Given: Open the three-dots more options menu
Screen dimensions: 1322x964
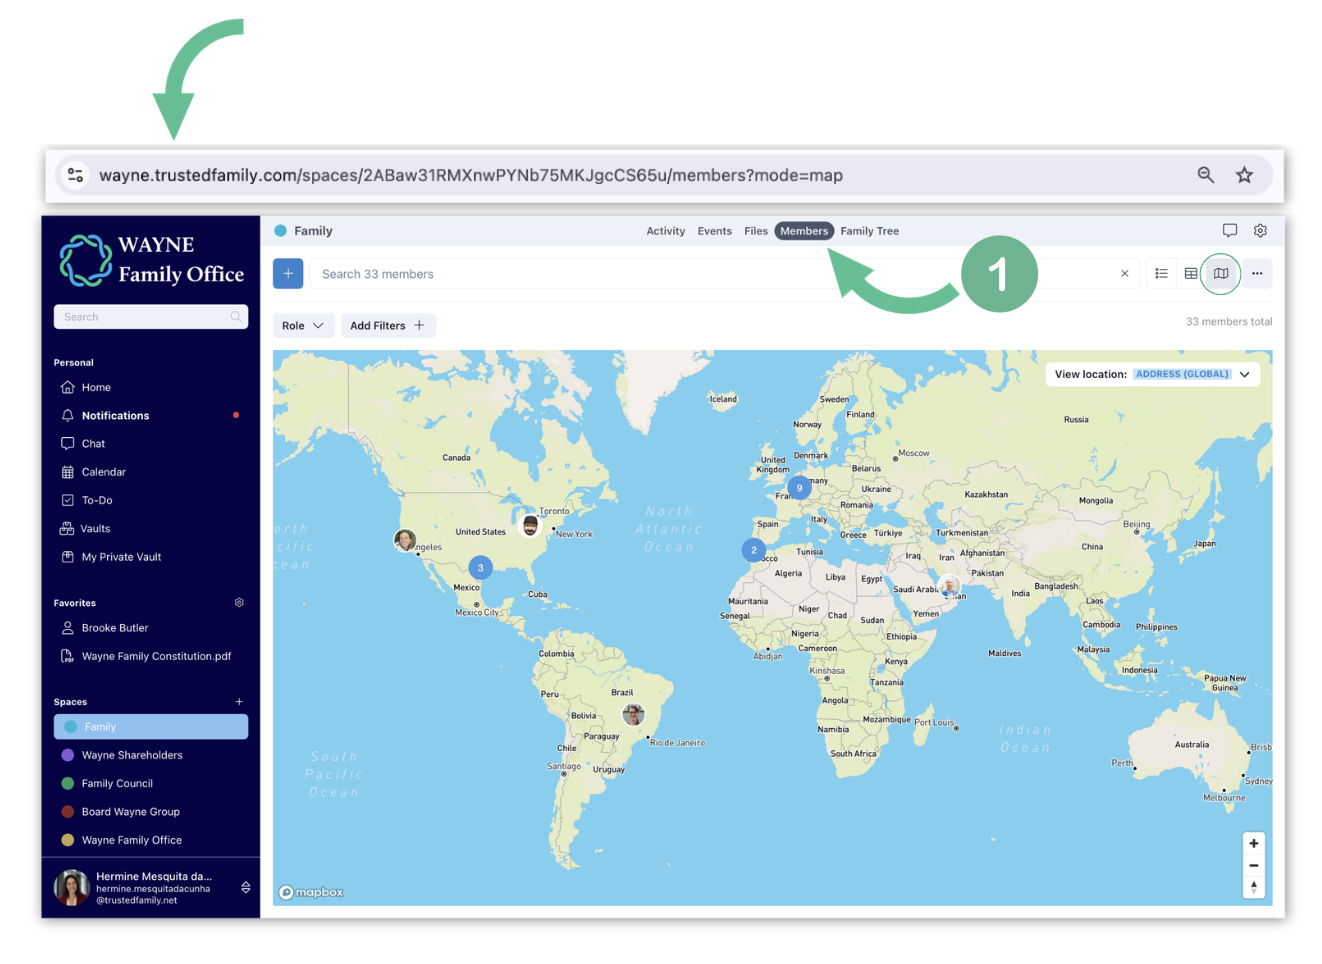Looking at the screenshot, I should pyautogui.click(x=1257, y=273).
